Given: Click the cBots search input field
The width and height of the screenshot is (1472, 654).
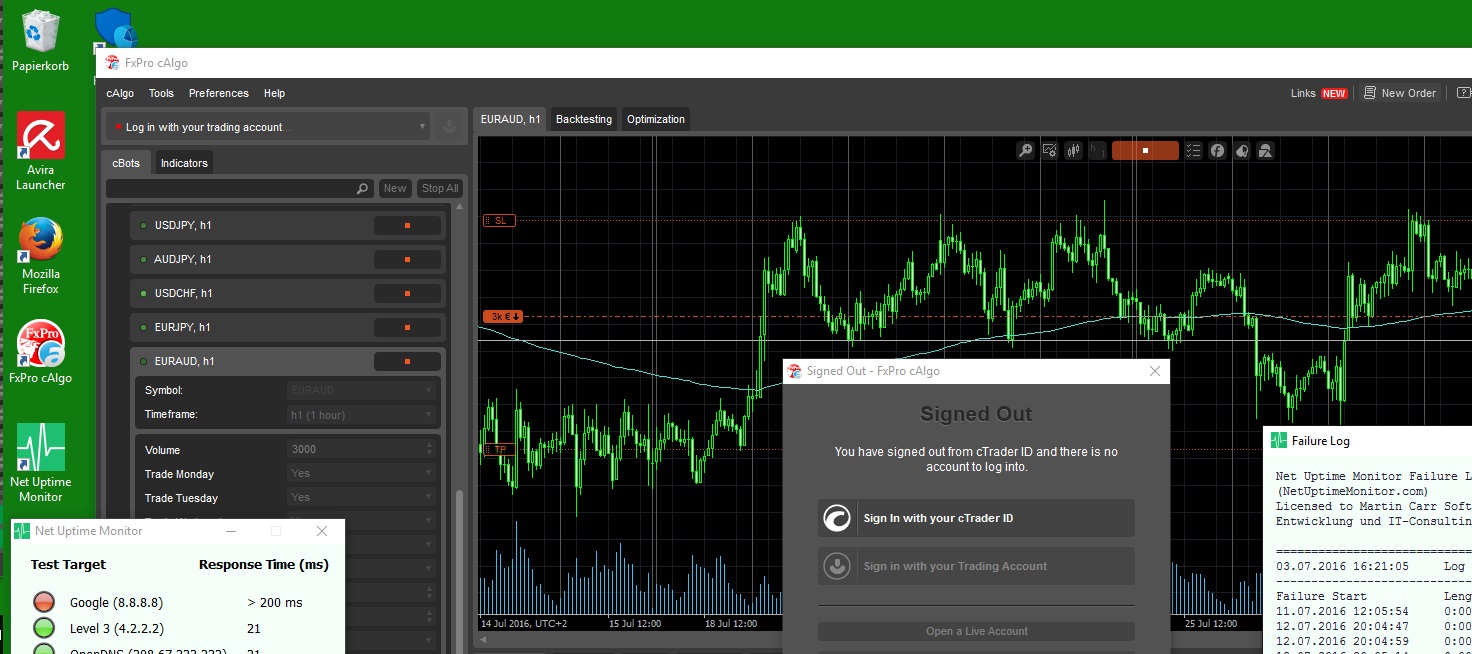Looking at the screenshot, I should [231, 188].
